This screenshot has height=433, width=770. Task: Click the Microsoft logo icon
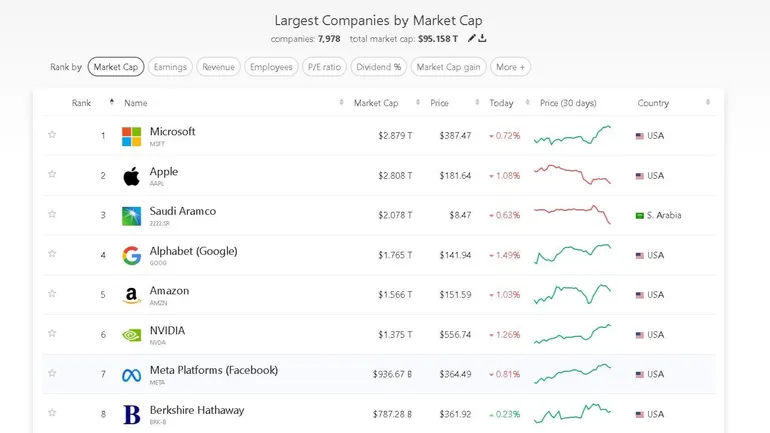[131, 136]
